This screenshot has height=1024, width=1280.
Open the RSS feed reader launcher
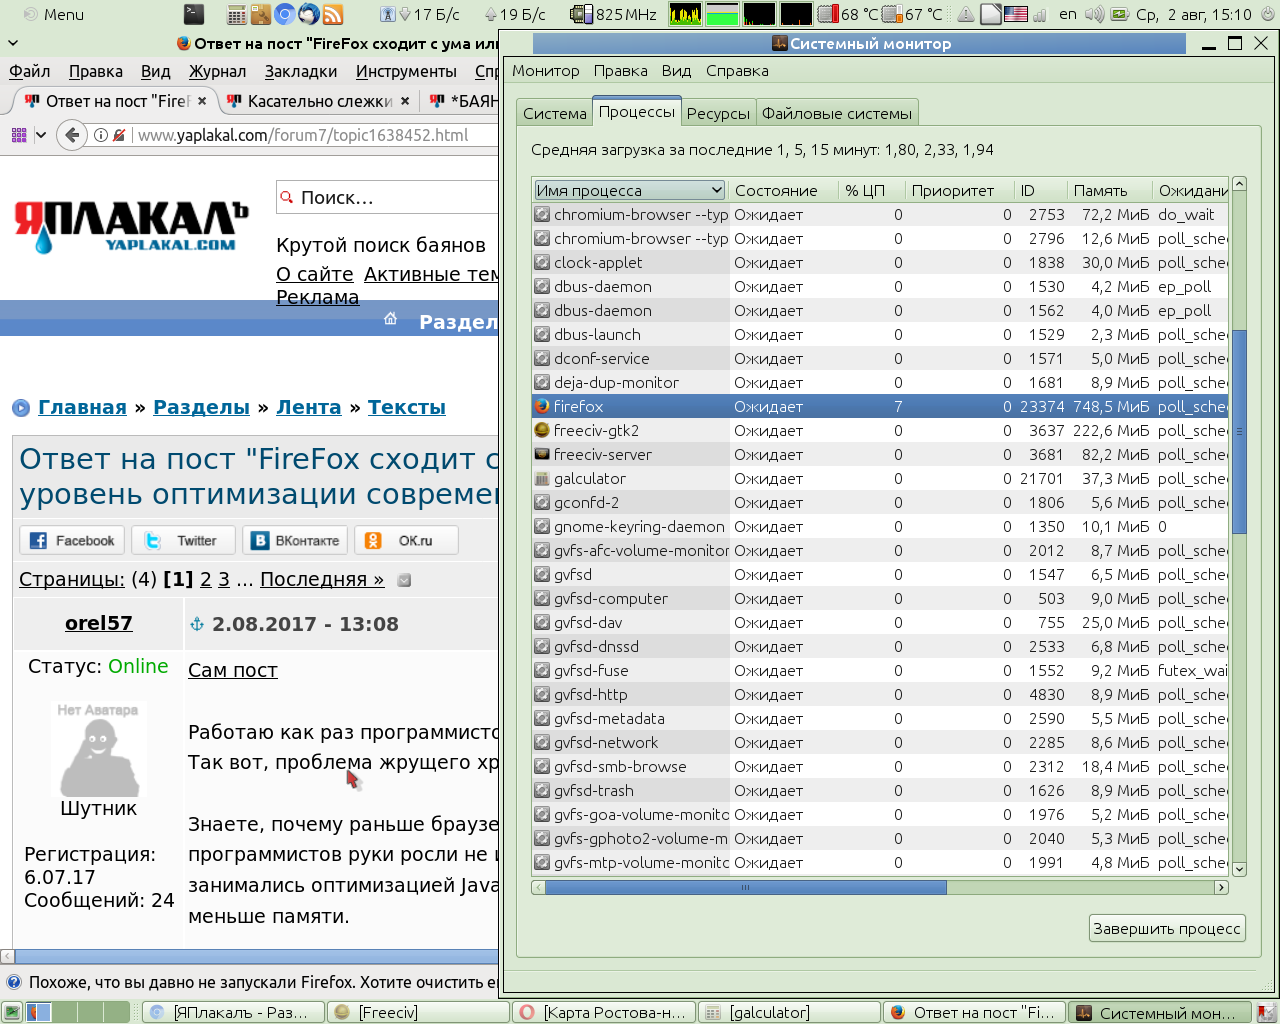click(x=333, y=14)
